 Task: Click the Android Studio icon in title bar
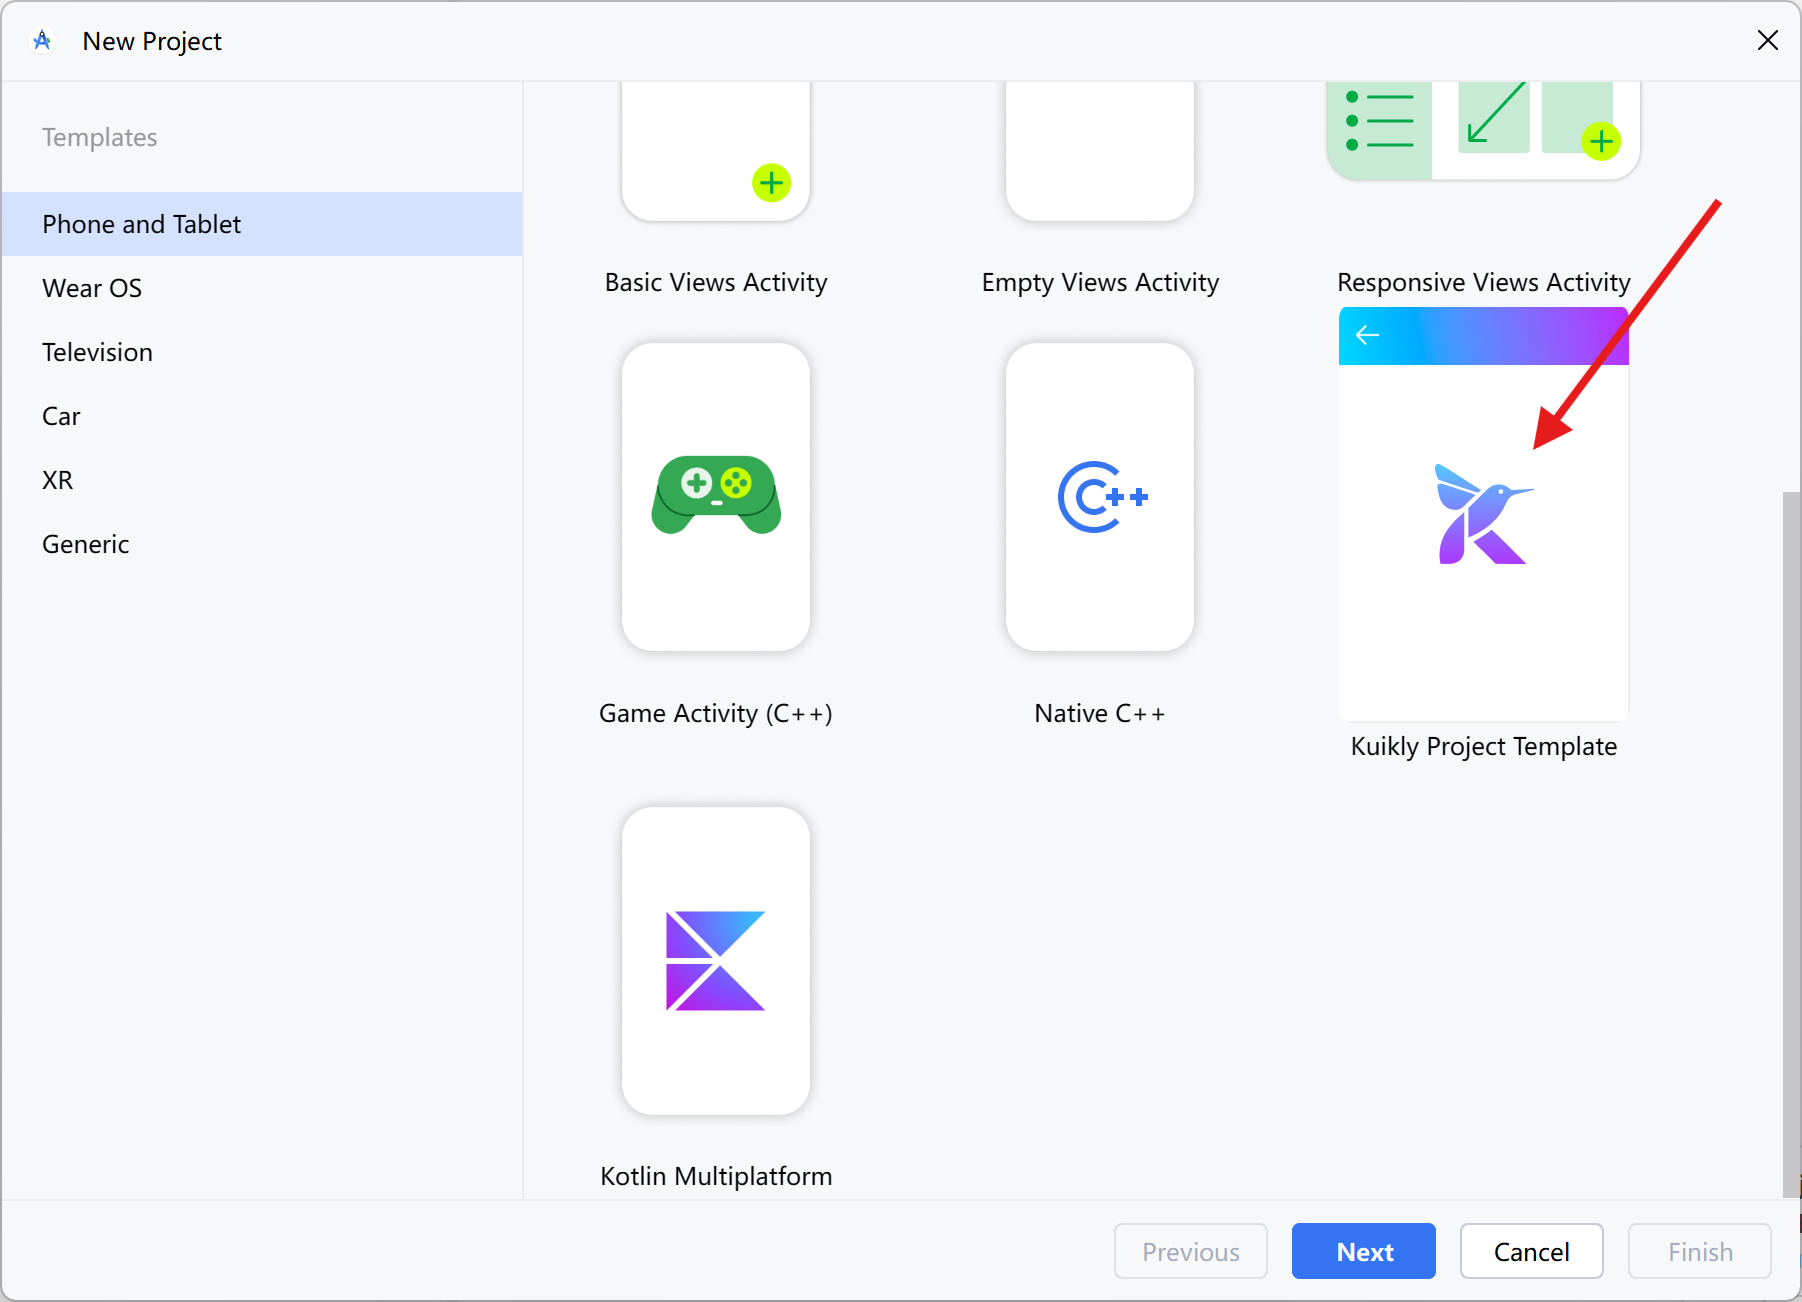pos(42,41)
